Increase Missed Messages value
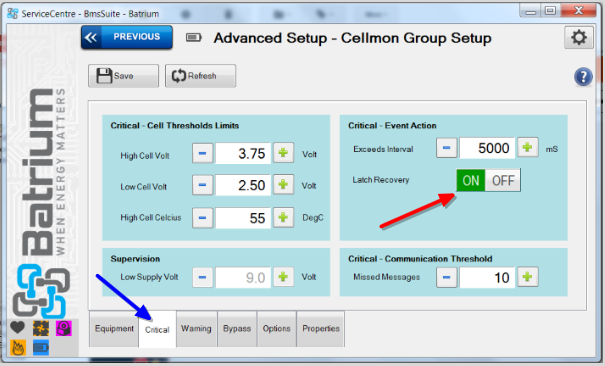The width and height of the screenshot is (605, 366). pos(527,277)
